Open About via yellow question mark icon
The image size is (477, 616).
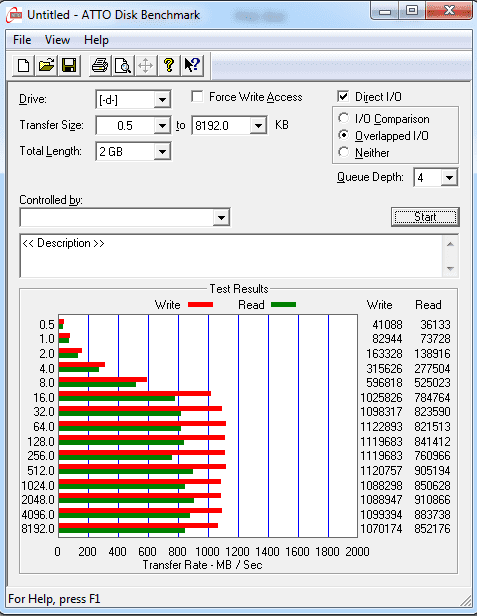(169, 65)
